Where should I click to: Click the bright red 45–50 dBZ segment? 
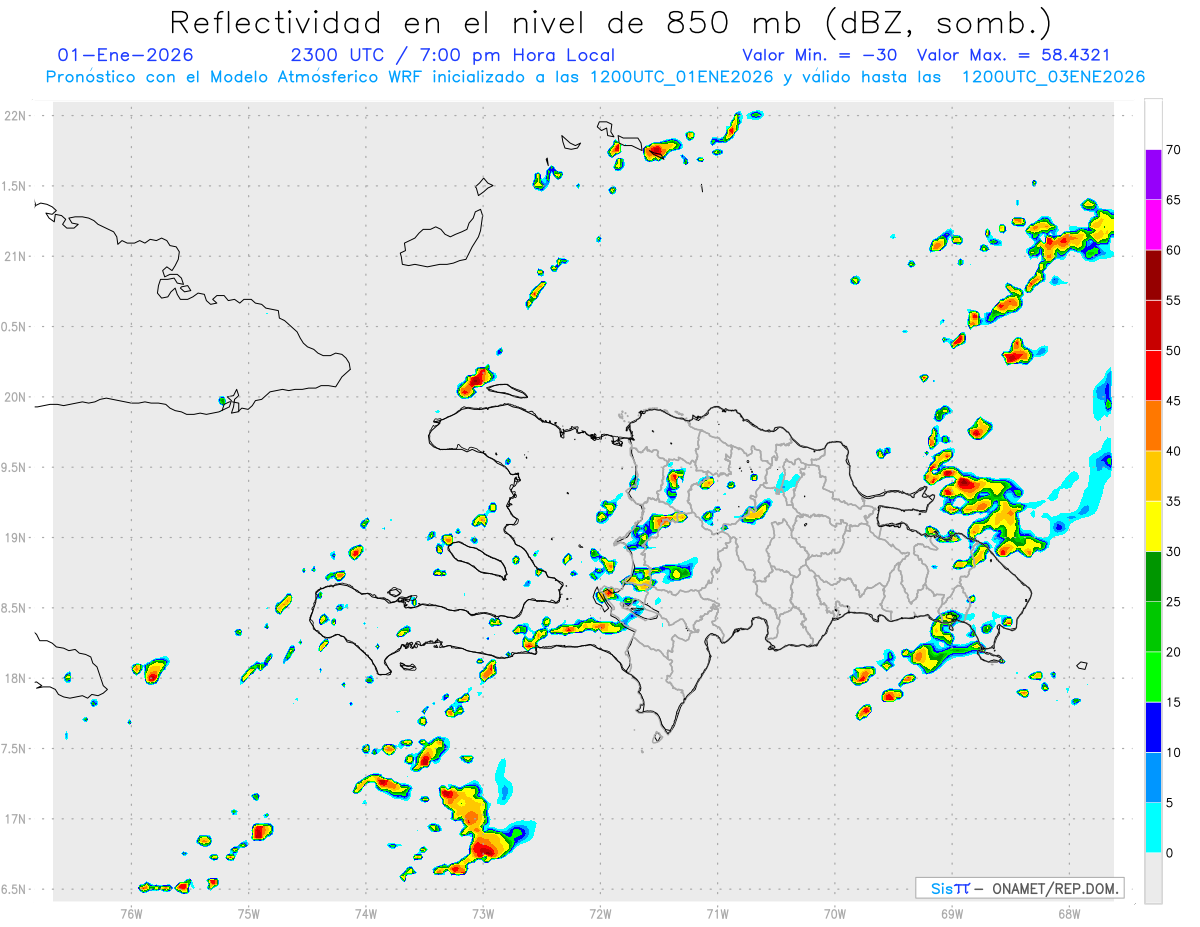(x=1153, y=376)
